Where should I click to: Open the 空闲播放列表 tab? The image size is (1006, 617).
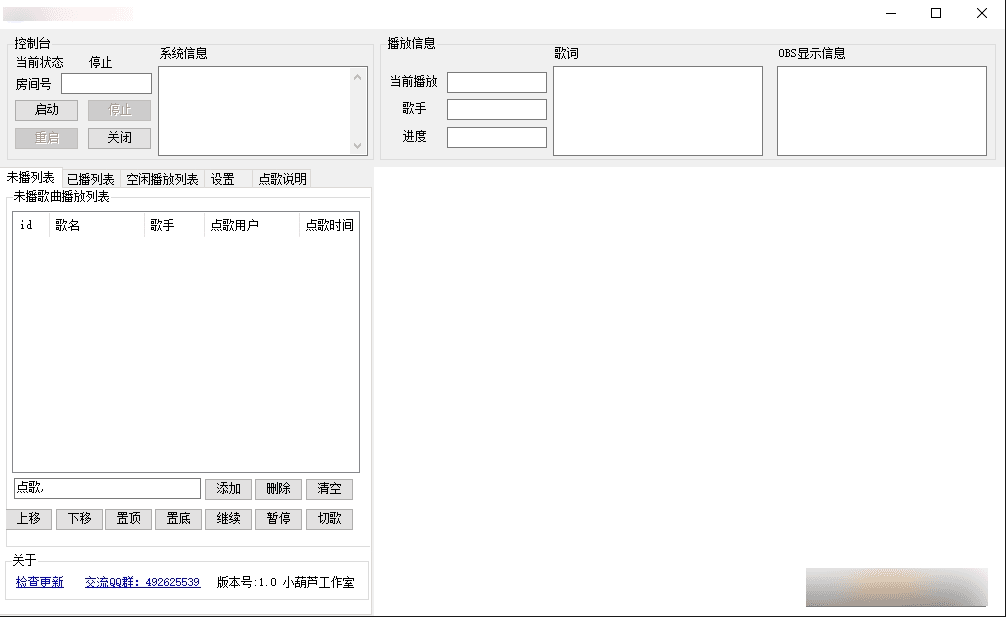[x=162, y=179]
